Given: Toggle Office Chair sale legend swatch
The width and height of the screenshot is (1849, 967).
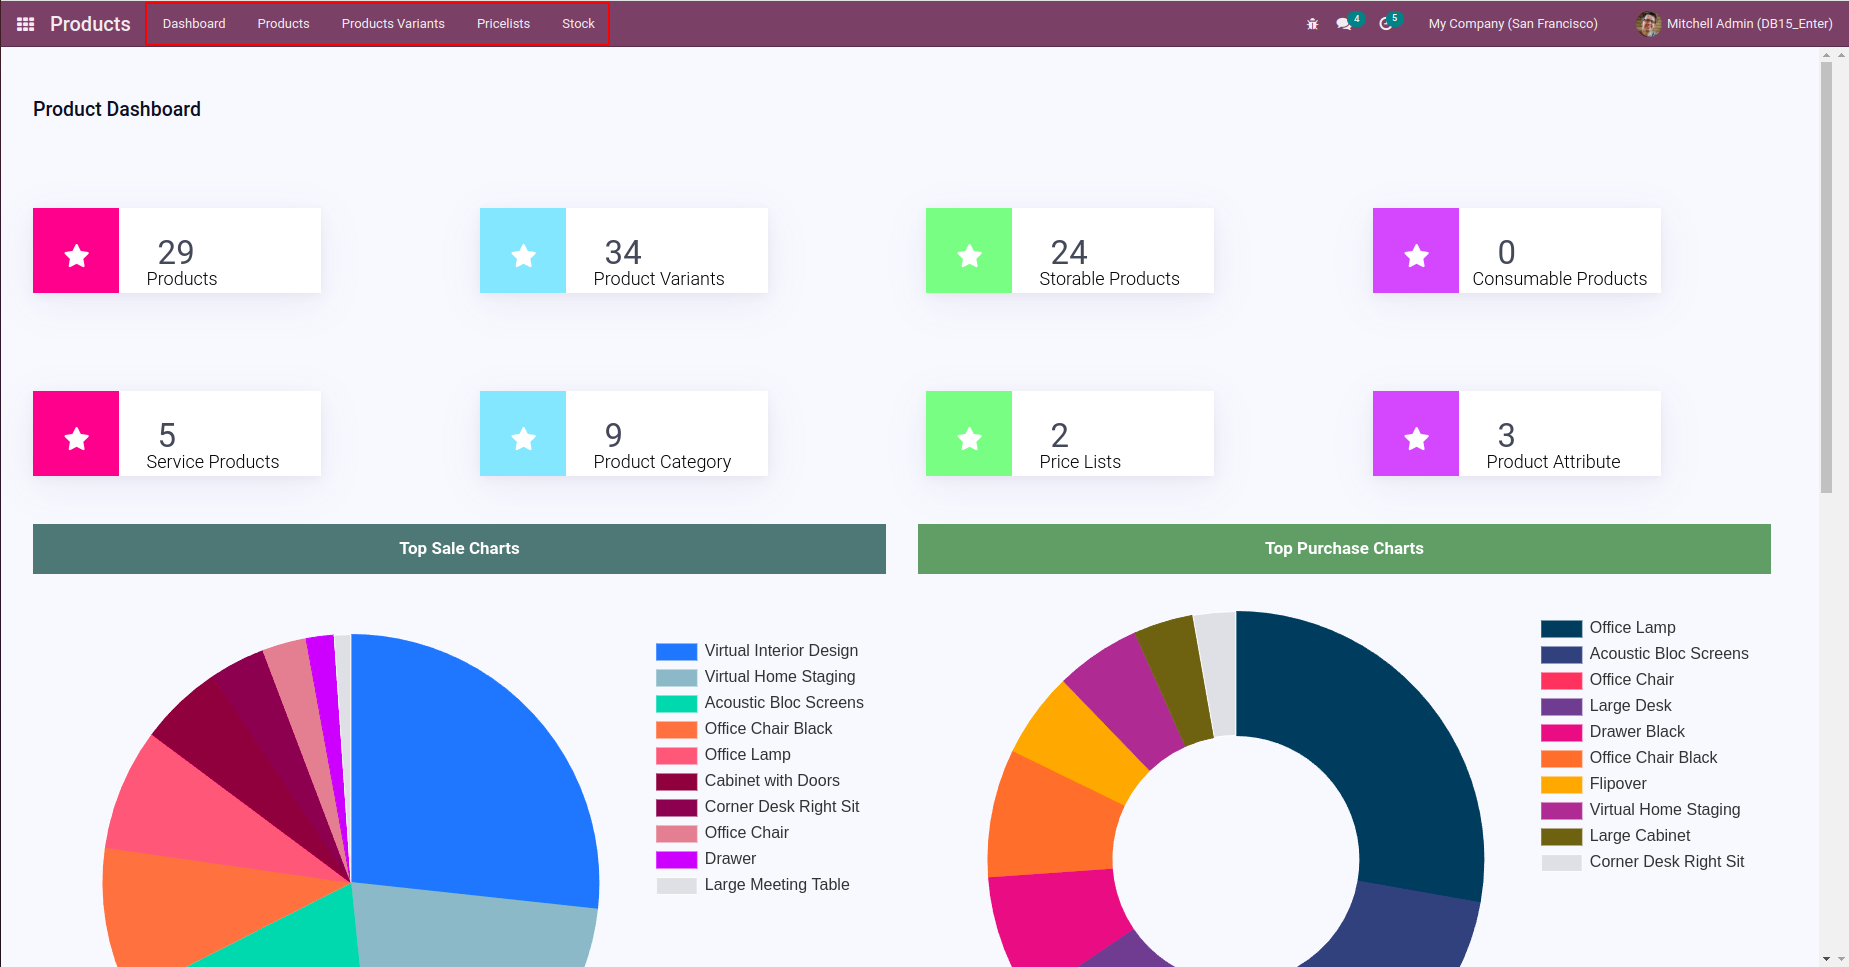Looking at the screenshot, I should (676, 834).
